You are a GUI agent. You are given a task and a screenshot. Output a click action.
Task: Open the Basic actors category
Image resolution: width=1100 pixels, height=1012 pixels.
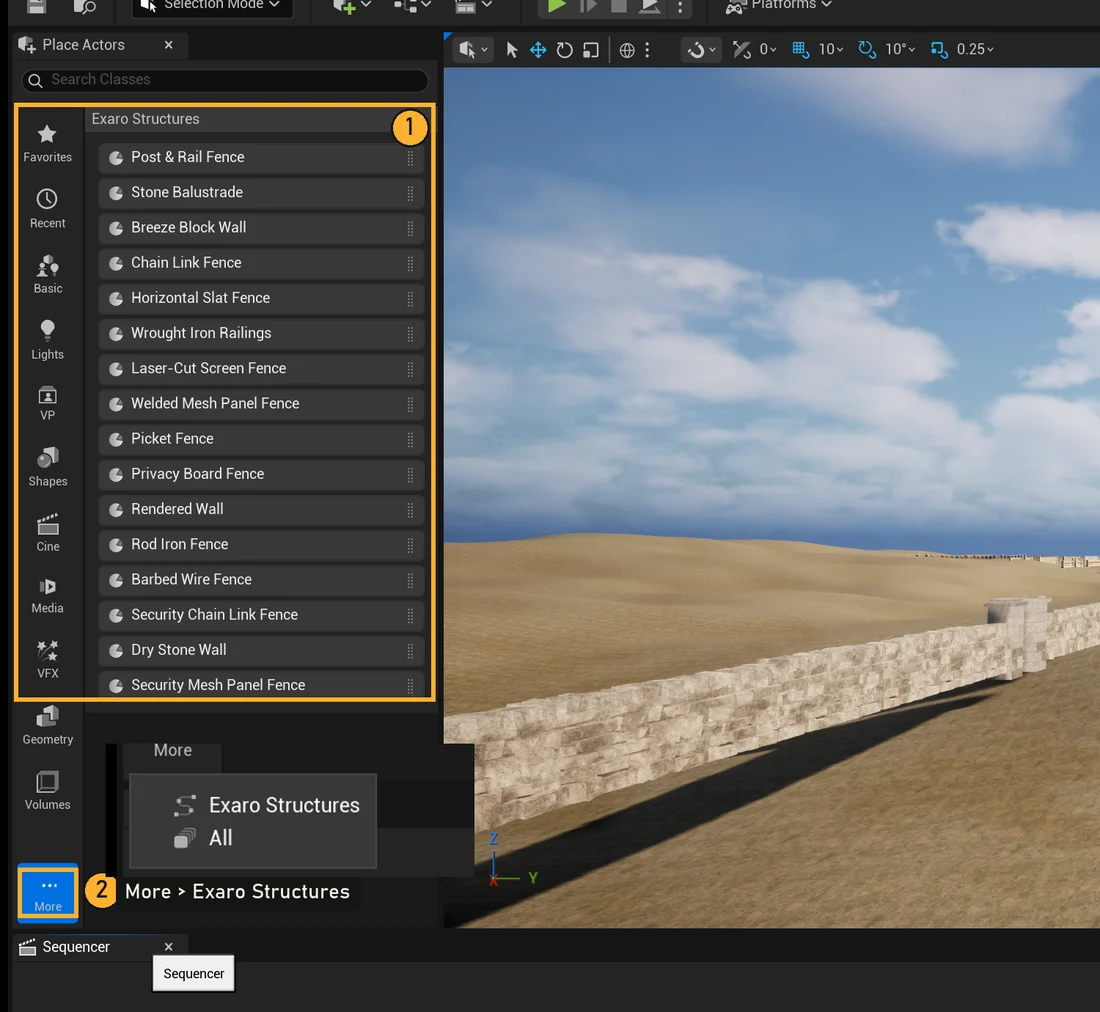click(47, 274)
